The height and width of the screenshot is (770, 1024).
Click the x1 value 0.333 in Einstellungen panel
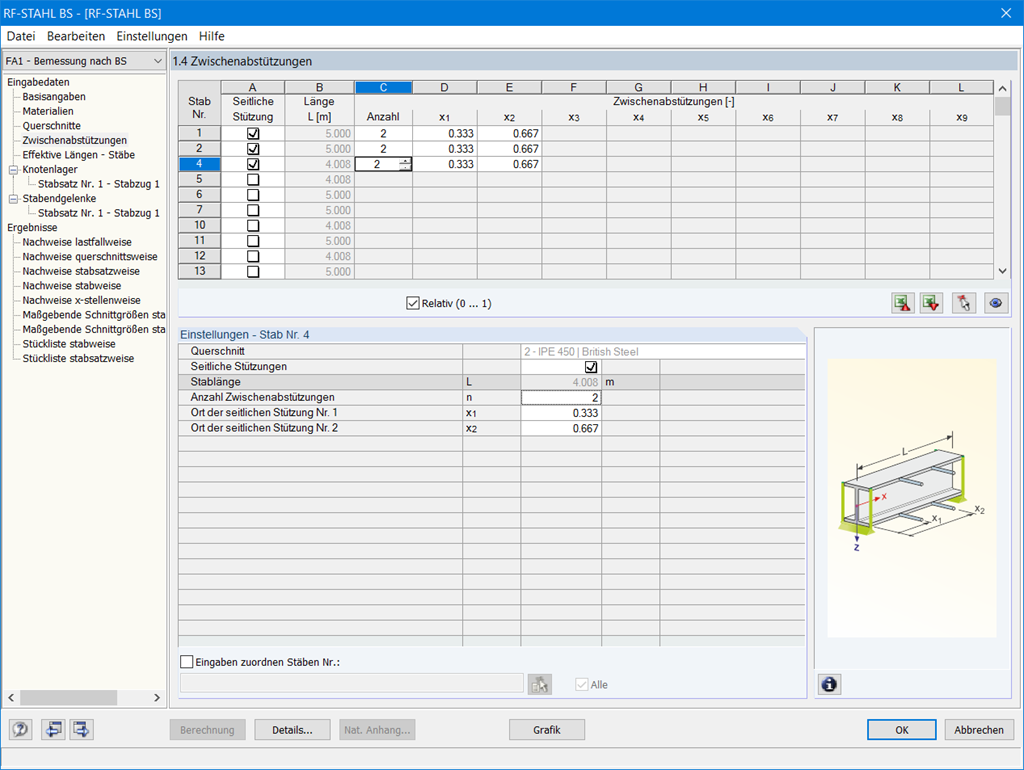[561, 413]
